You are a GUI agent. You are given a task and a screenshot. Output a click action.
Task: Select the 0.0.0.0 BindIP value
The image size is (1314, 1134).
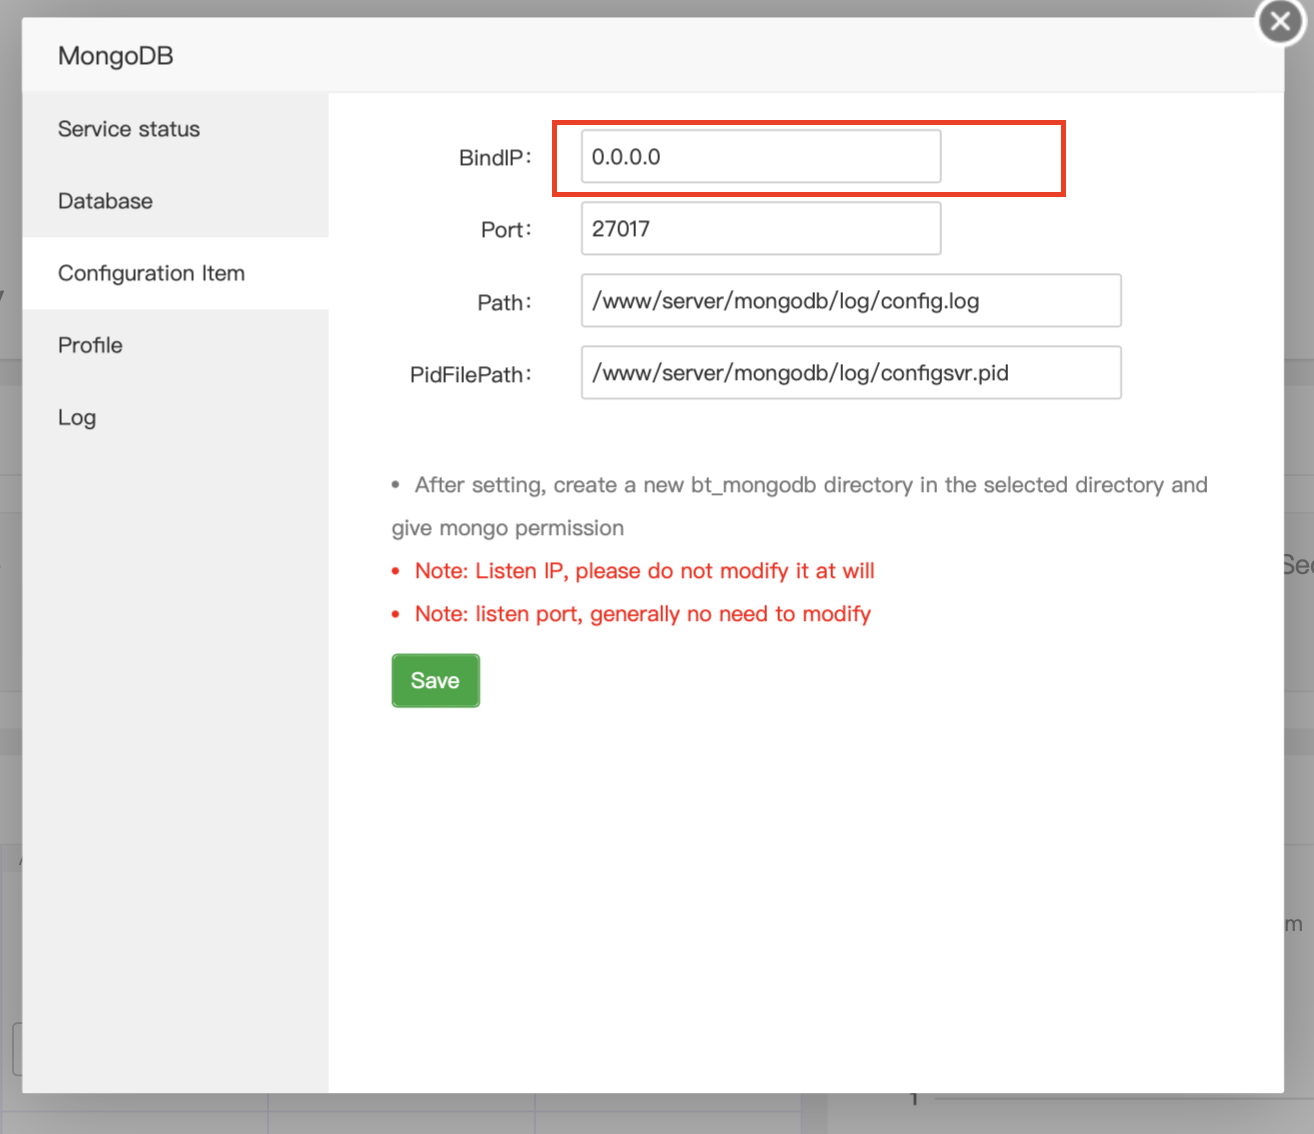[627, 156]
